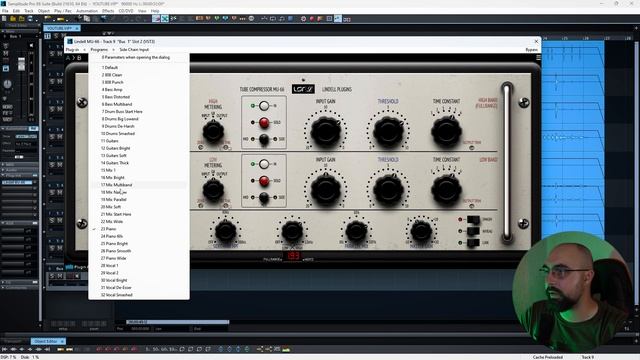Click the skip to start transport button
640x360 pixels.
[4, 349]
